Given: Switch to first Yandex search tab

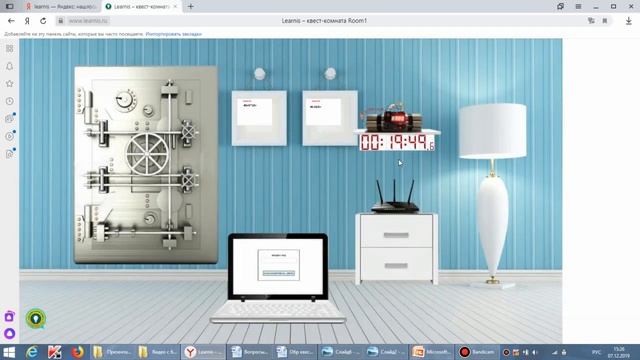Looking at the screenshot, I should coord(60,7).
